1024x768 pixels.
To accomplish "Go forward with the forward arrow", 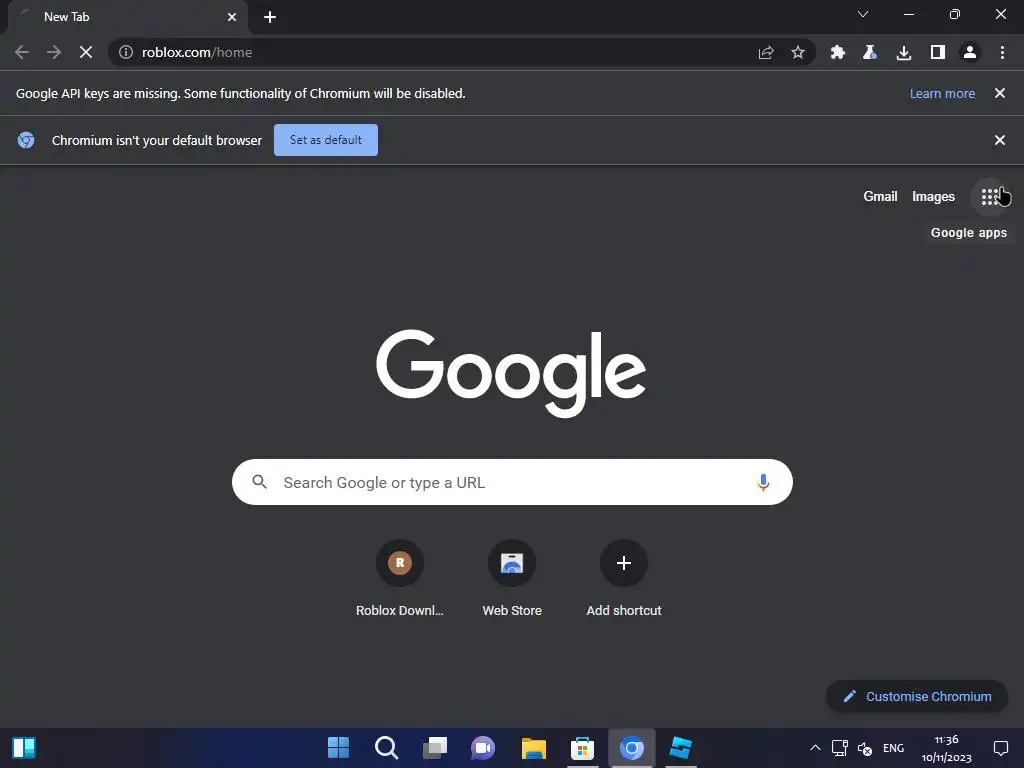I will (54, 52).
